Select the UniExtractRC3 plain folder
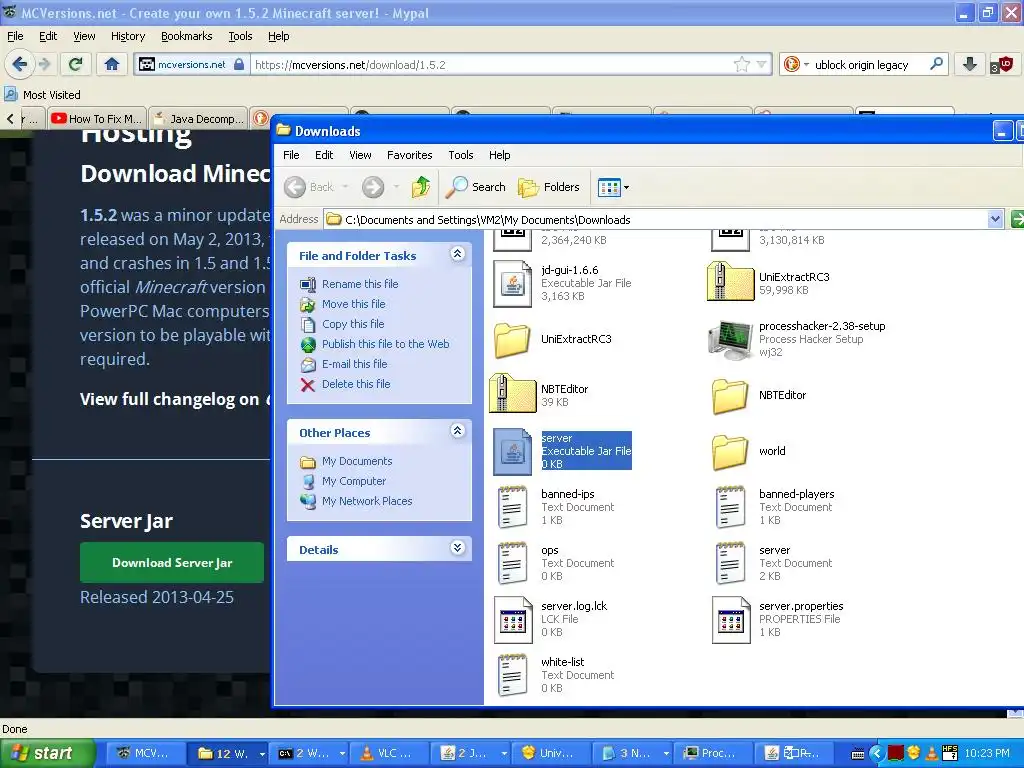 tap(512, 340)
